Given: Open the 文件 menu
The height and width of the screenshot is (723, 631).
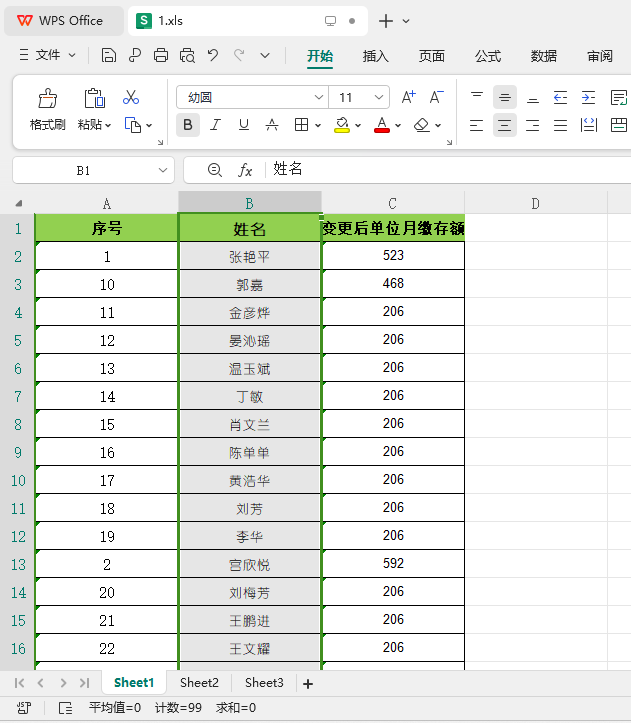Looking at the screenshot, I should 47,55.
